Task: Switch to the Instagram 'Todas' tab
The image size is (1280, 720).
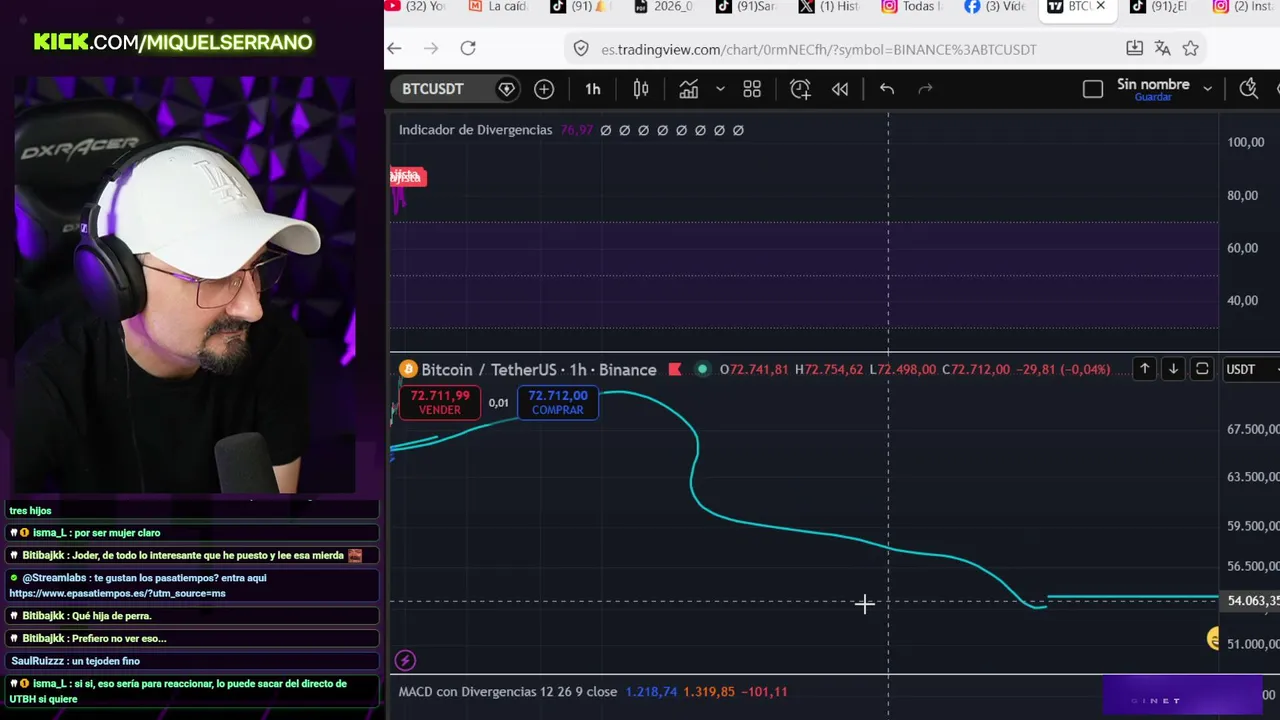Action: pos(912,7)
